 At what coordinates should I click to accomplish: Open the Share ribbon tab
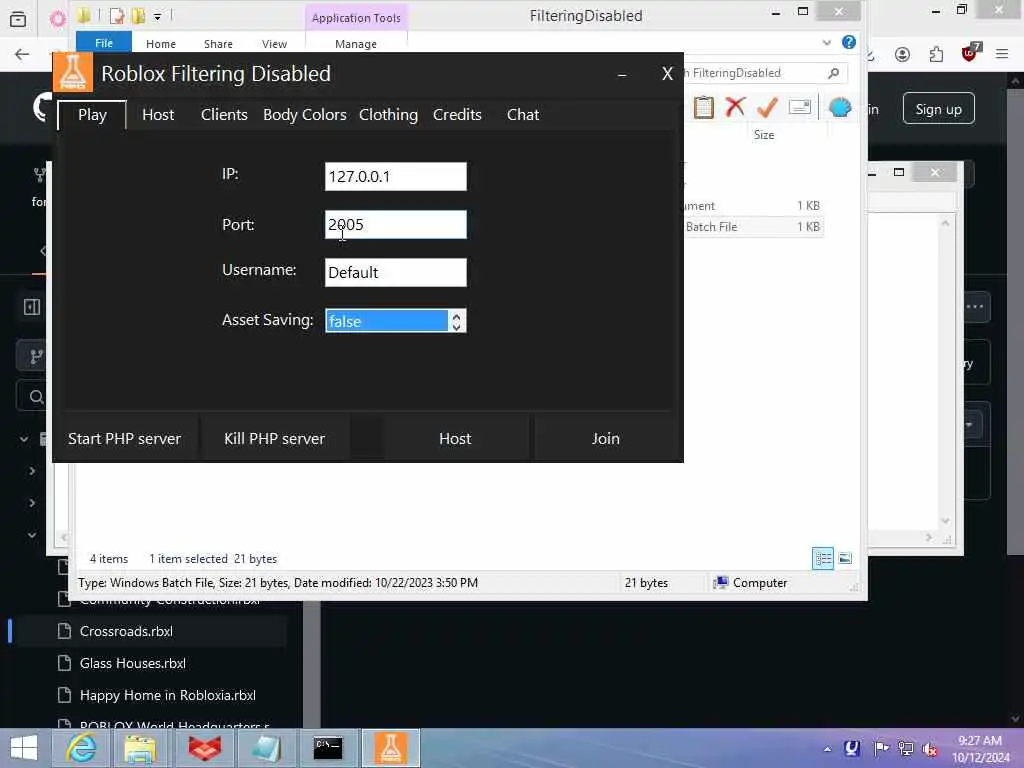(218, 44)
